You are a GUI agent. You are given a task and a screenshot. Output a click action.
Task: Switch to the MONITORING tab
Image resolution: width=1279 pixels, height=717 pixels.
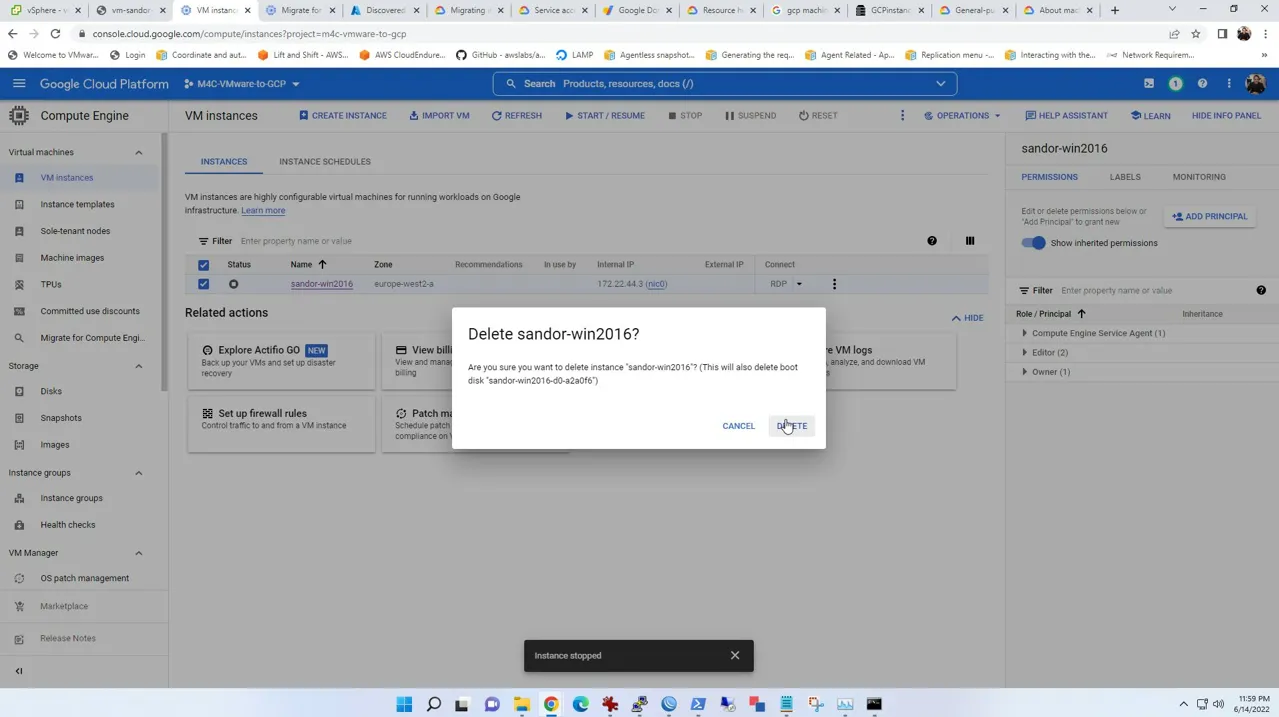click(x=1199, y=177)
